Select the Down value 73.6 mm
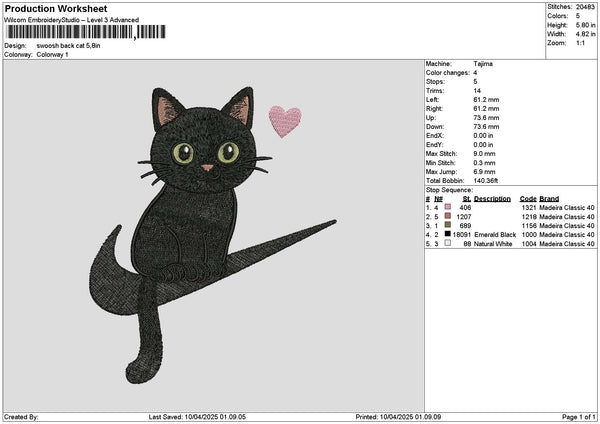The image size is (600, 424). pos(486,127)
